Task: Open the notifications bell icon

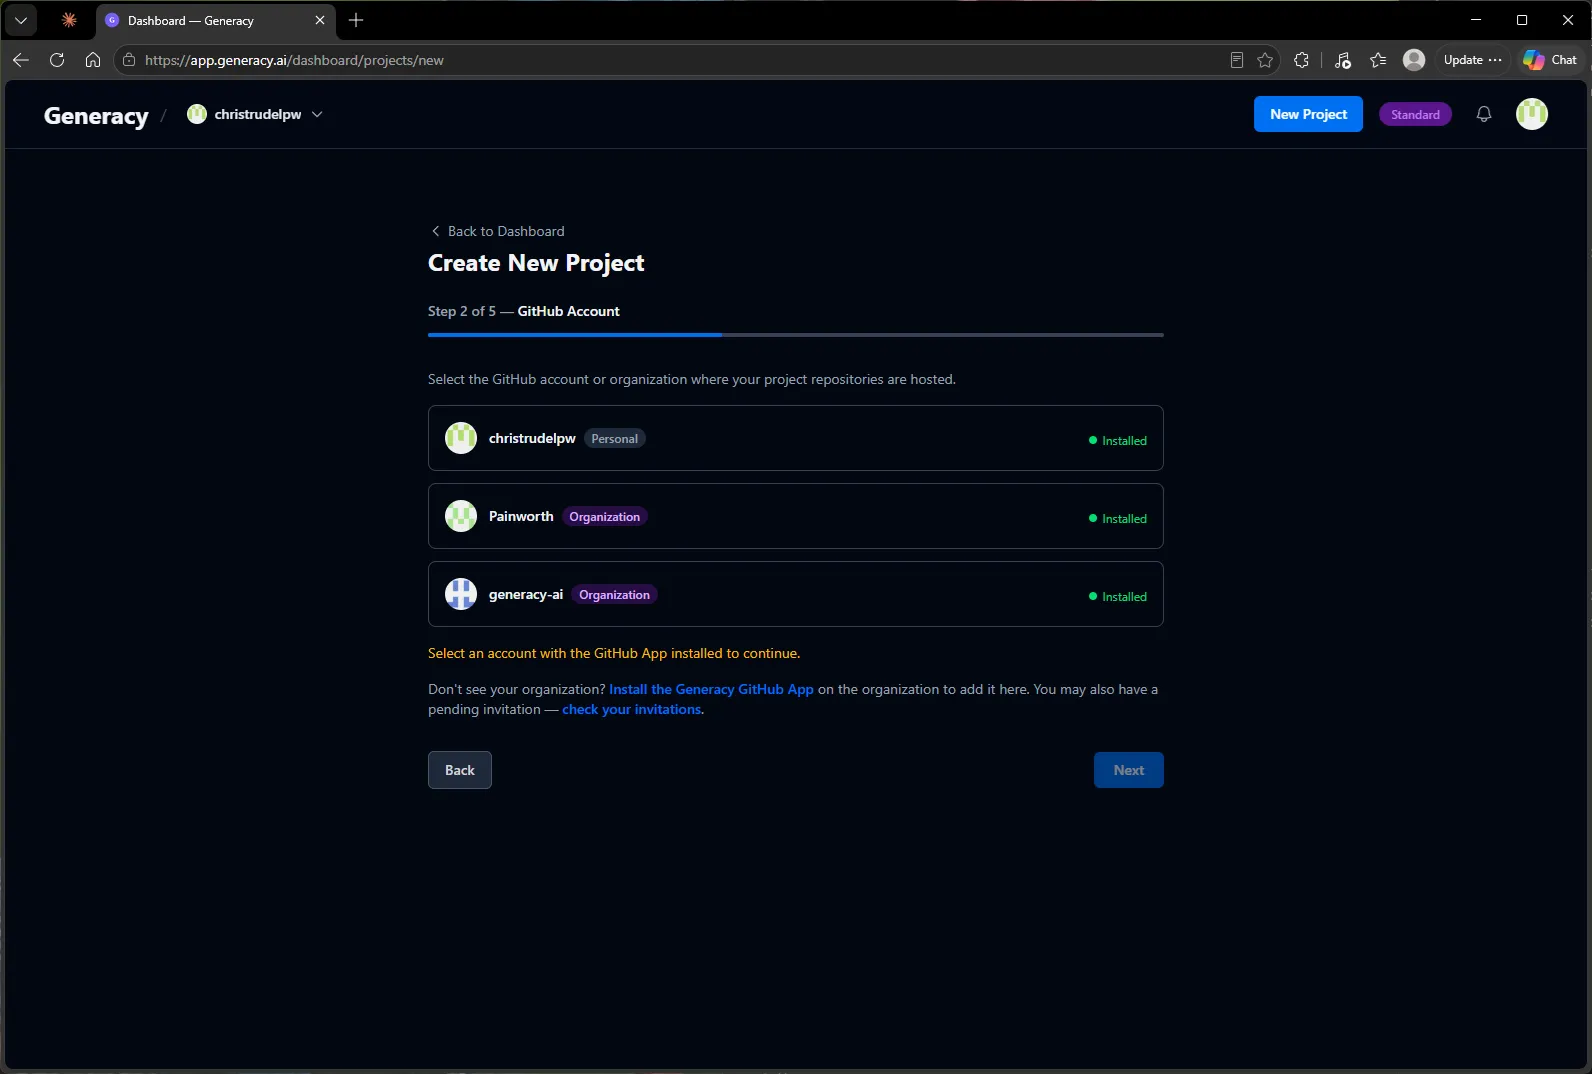Action: (x=1484, y=114)
